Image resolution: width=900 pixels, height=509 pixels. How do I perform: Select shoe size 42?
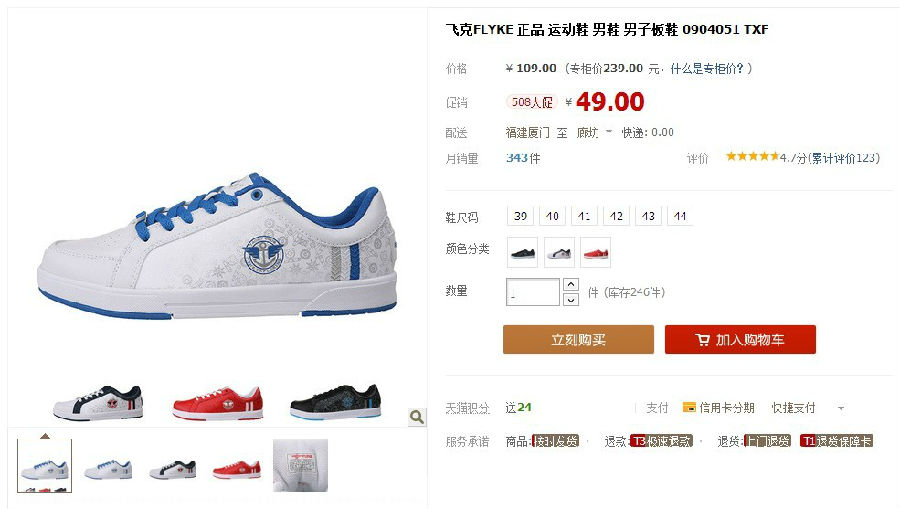pyautogui.click(x=616, y=216)
